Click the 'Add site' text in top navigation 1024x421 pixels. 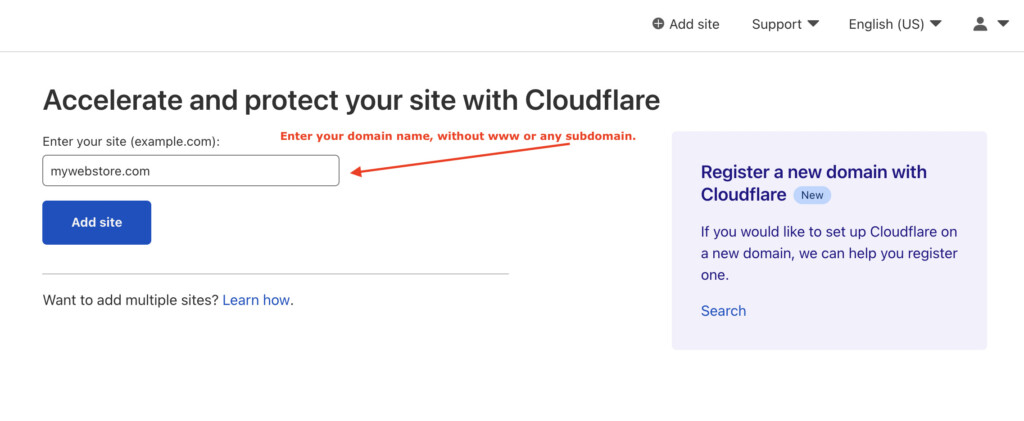[x=694, y=24]
